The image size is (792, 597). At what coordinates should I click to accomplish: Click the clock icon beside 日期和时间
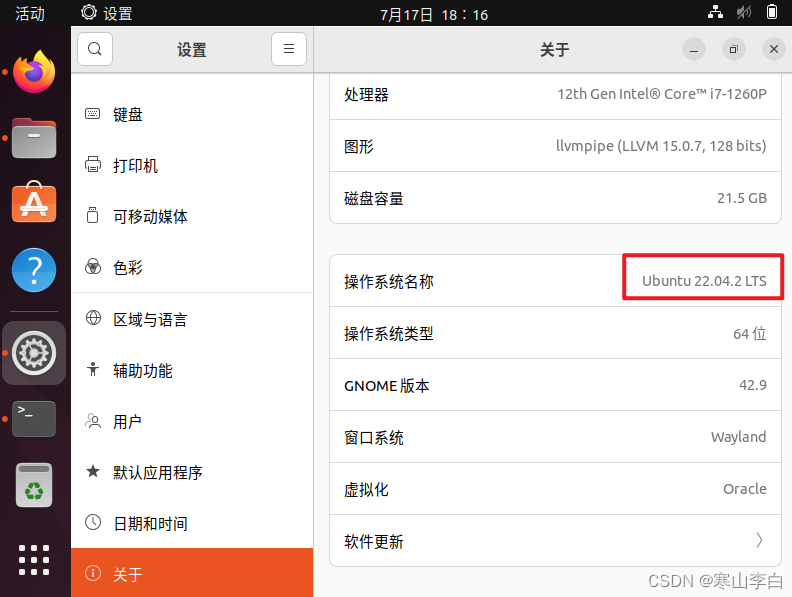(93, 522)
